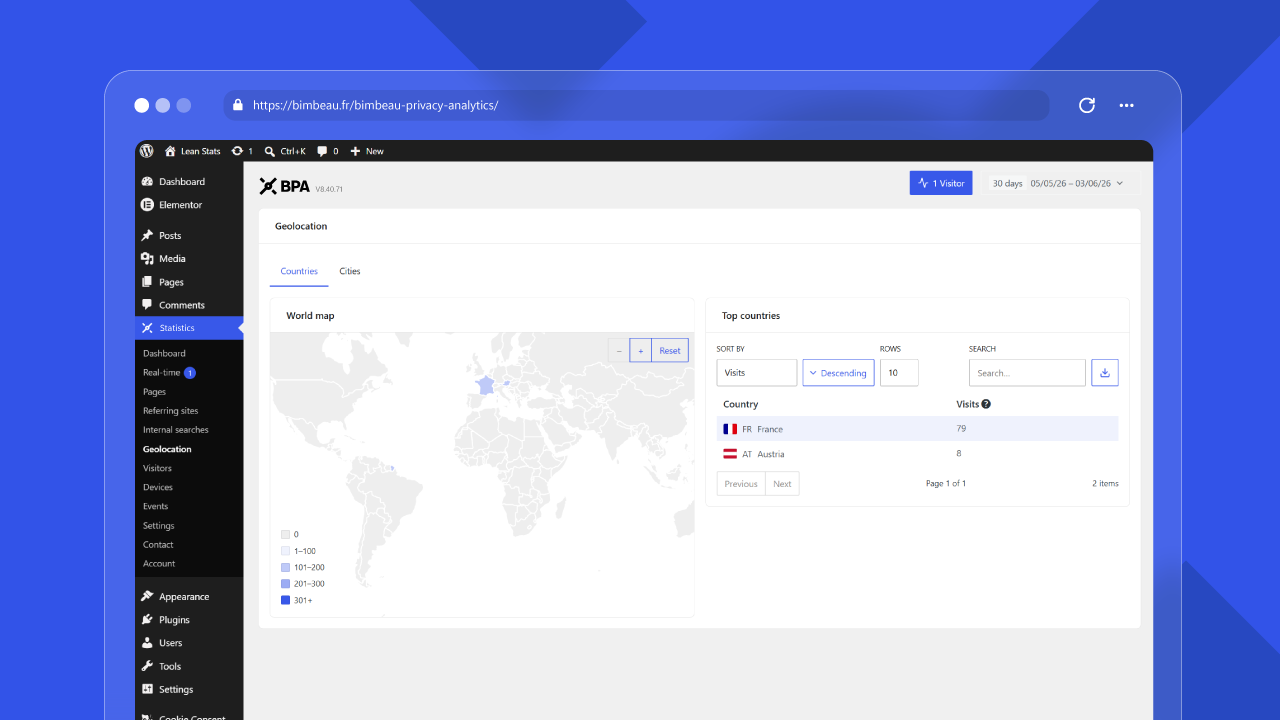
Task: Click the address bar padlock icon
Action: (238, 105)
